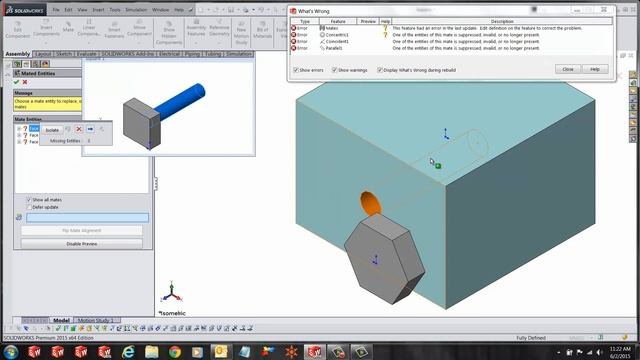
Task: Click Close button in What's Wrong dialog
Action: 568,69
